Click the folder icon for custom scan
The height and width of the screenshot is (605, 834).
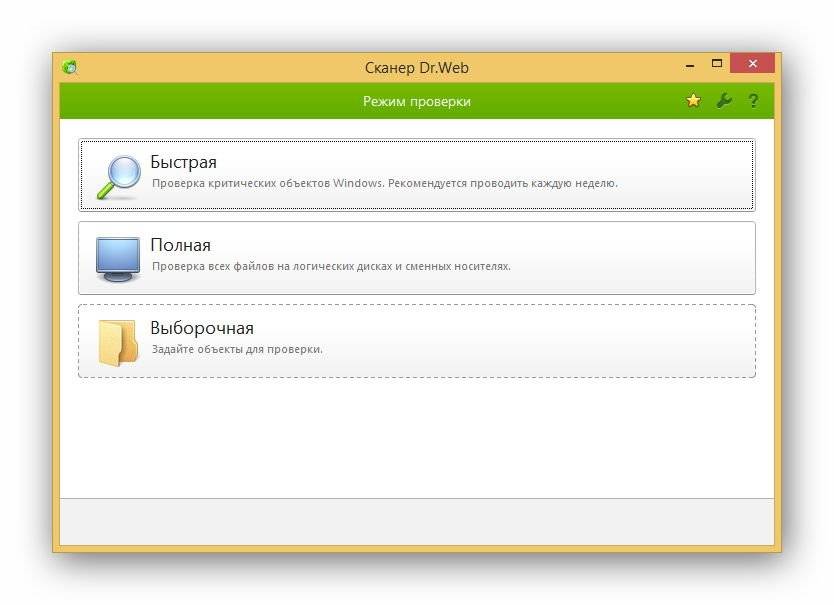(118, 343)
